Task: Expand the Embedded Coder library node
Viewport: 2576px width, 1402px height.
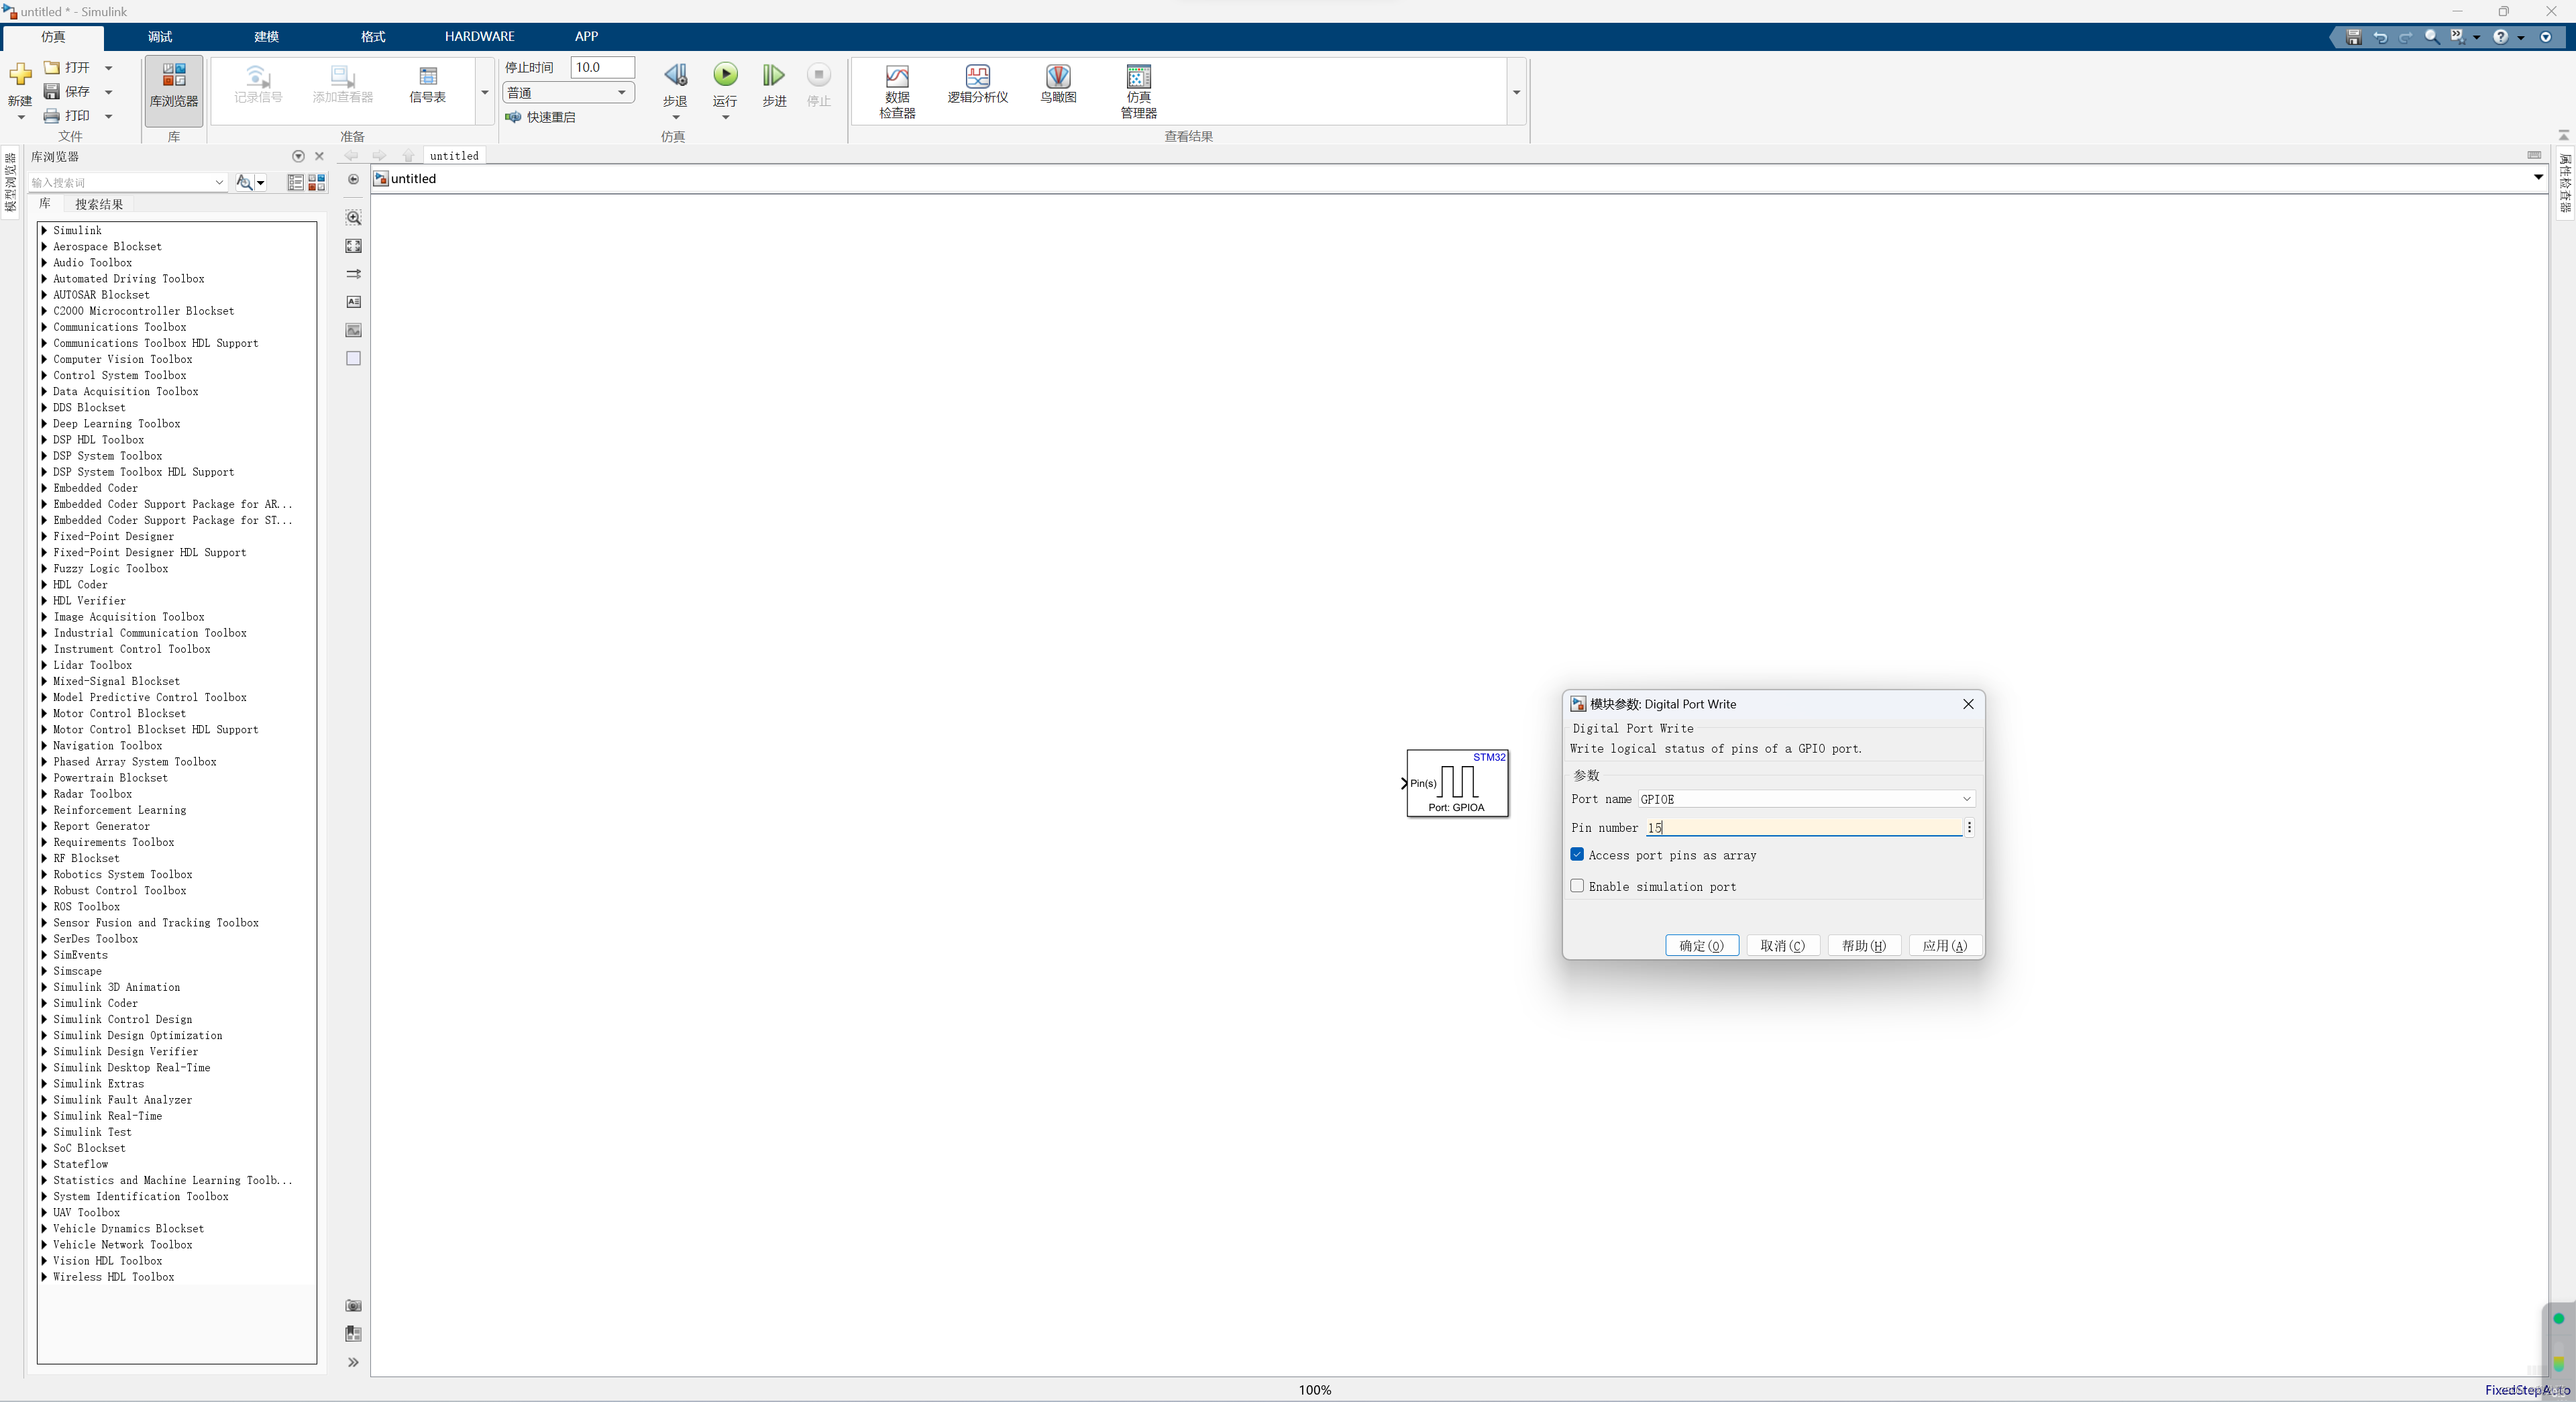Action: pyautogui.click(x=45, y=488)
